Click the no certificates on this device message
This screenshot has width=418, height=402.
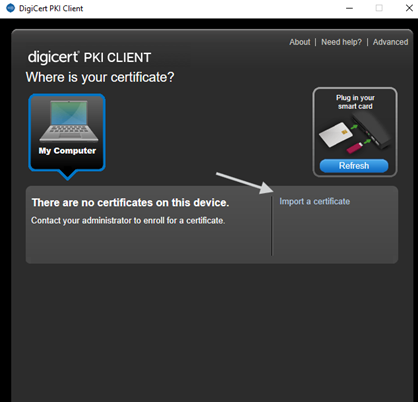tap(130, 202)
